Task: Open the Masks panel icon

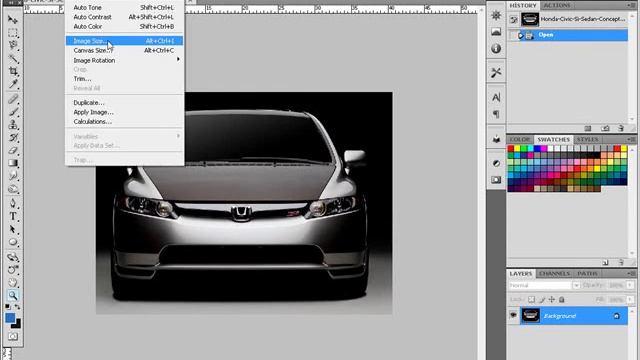Action: tap(496, 180)
